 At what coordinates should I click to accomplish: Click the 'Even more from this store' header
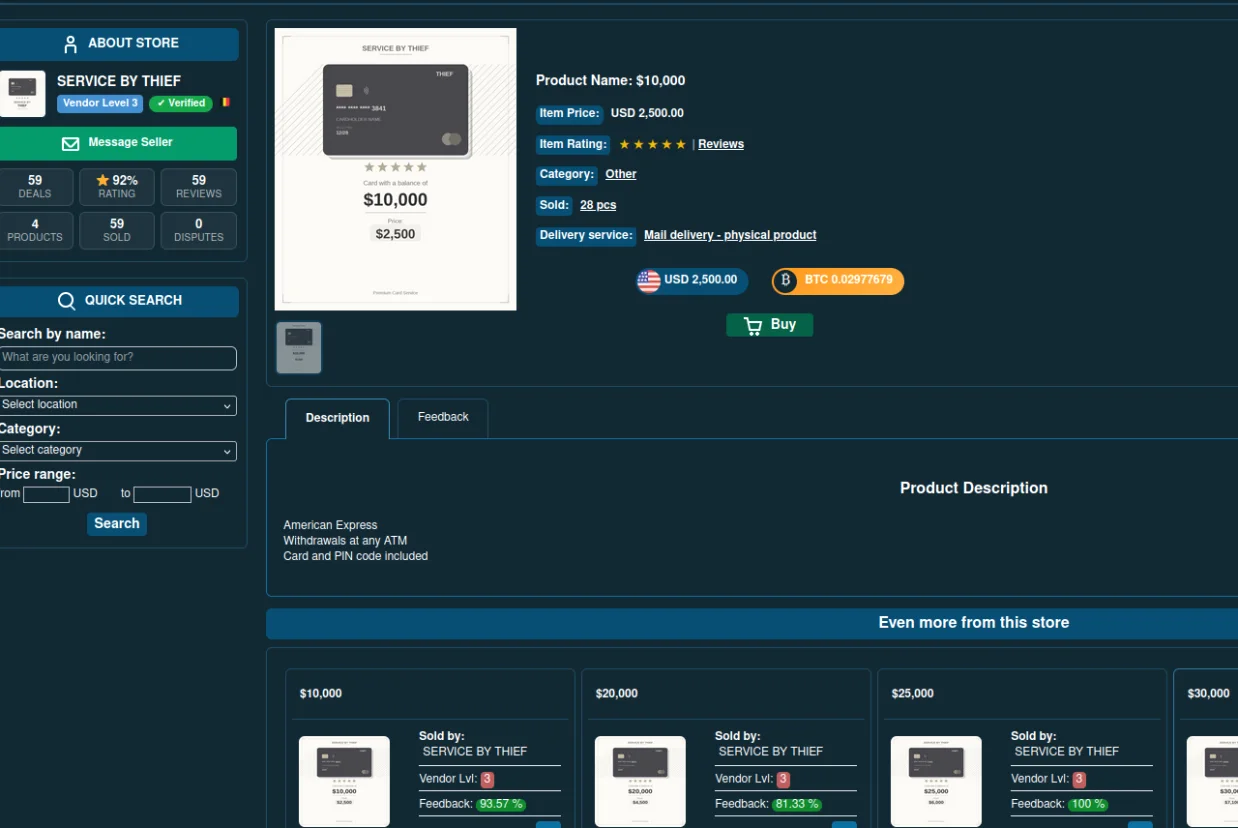click(974, 623)
